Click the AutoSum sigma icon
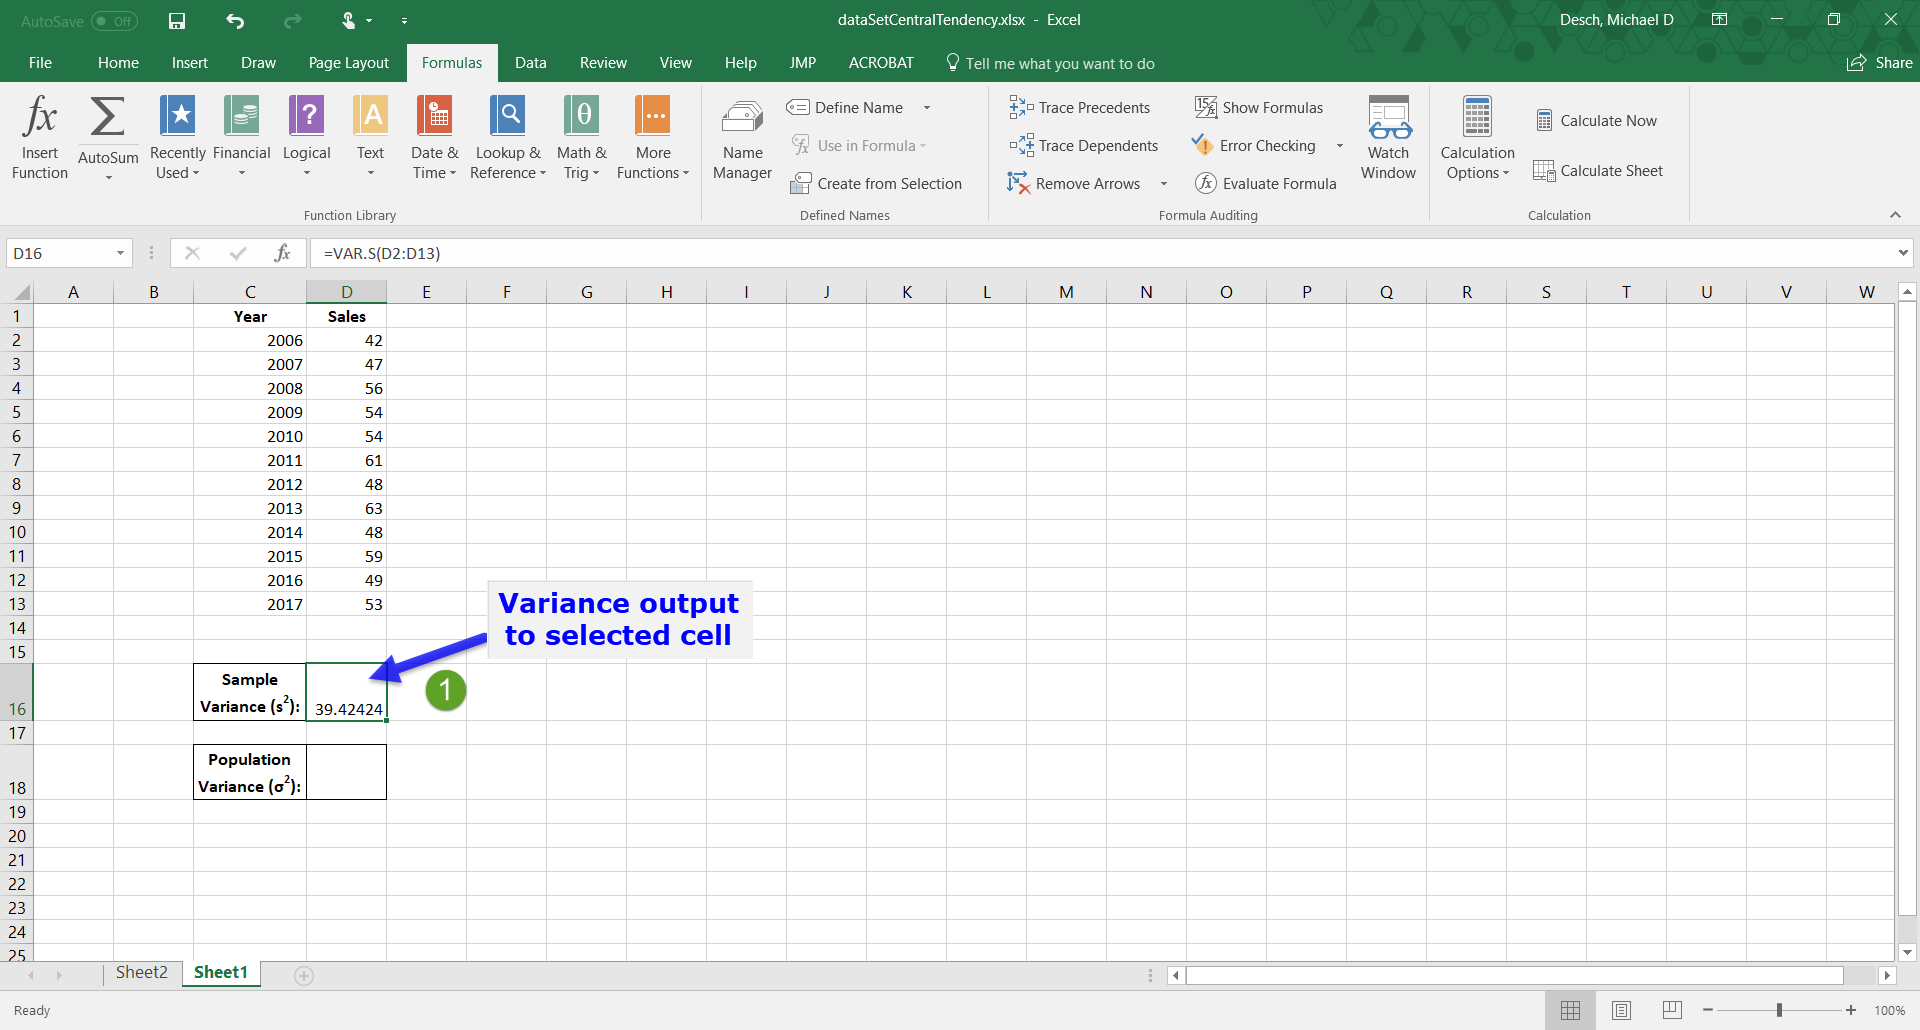This screenshot has width=1920, height=1030. pos(108,118)
